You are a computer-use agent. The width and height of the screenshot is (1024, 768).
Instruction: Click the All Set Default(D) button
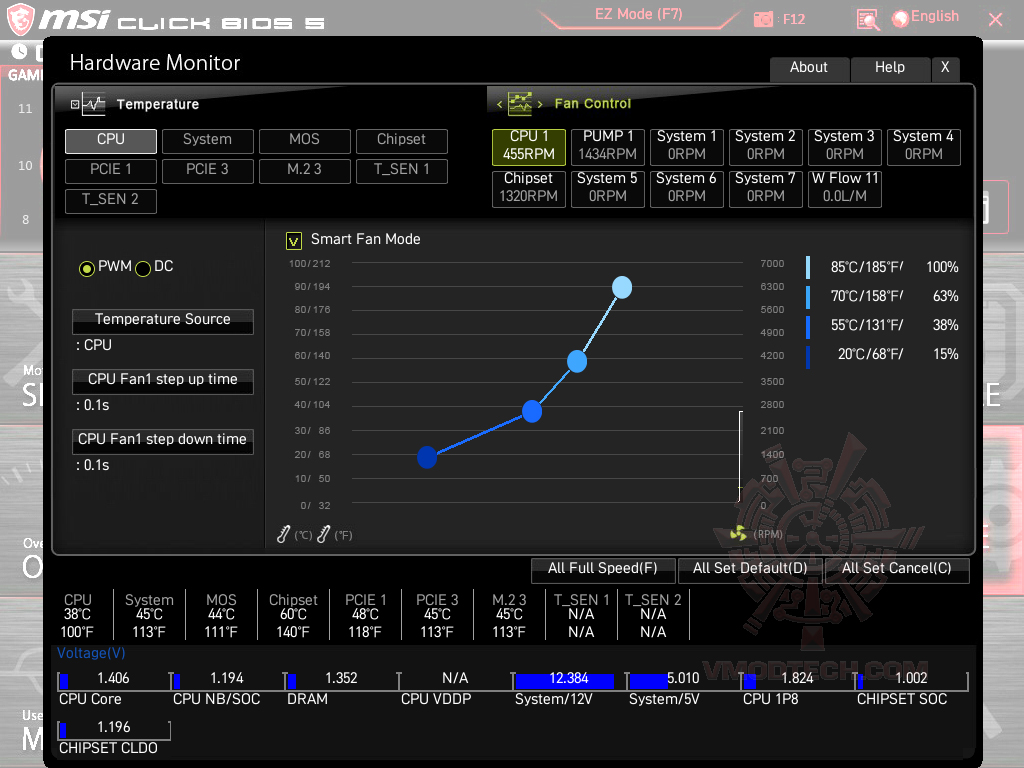pos(749,570)
